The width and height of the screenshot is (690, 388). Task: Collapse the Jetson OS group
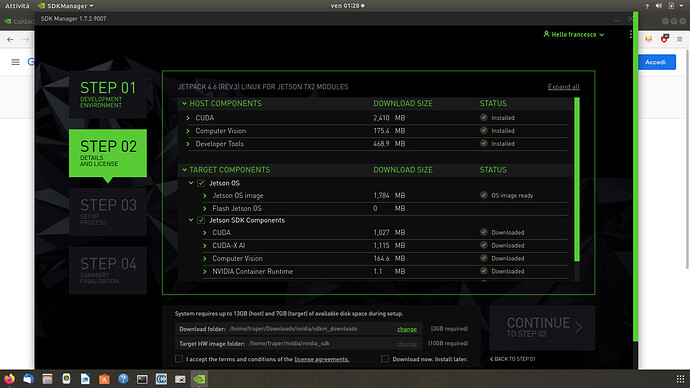(x=191, y=183)
